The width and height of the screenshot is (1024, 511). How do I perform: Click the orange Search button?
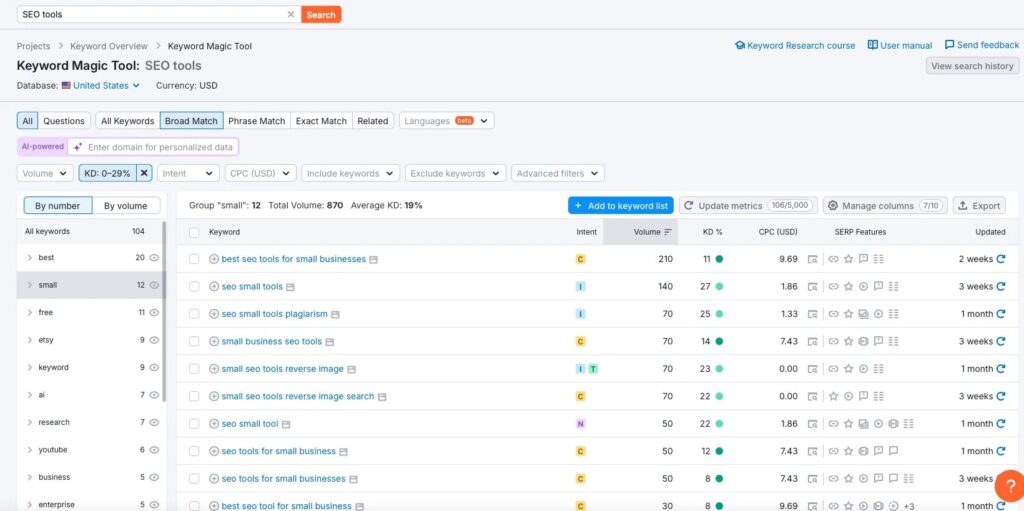click(x=321, y=14)
